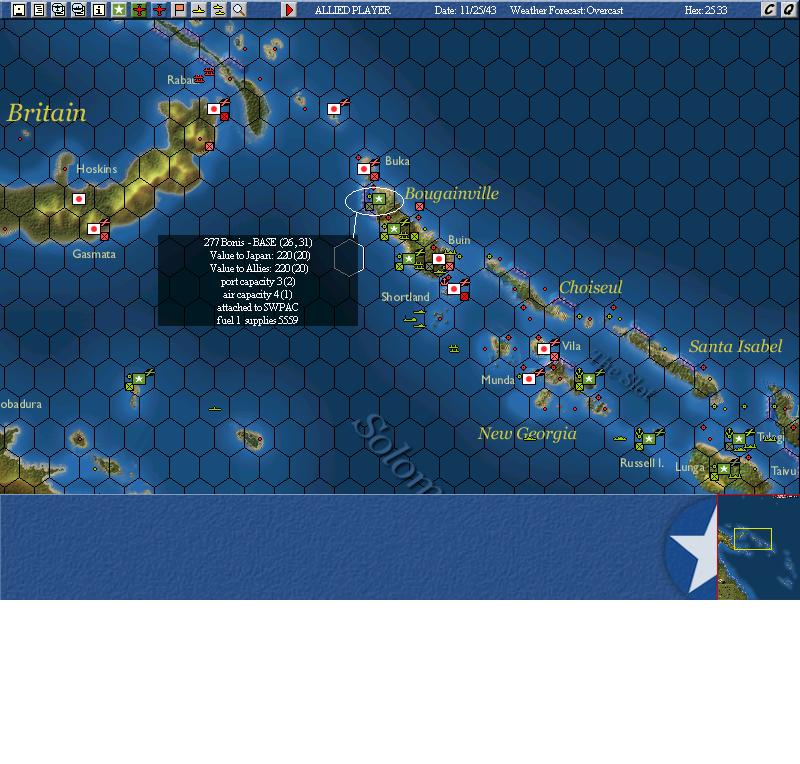Click the Japanese base flag north of Buka
The image size is (800, 764).
coord(334,109)
